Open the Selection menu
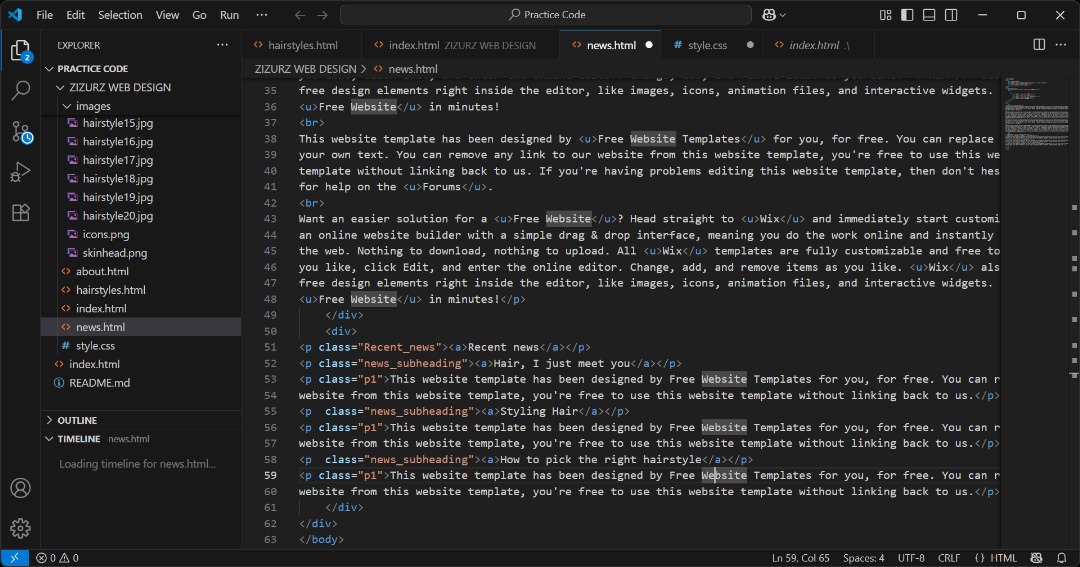This screenshot has height=567, width=1080. (120, 14)
